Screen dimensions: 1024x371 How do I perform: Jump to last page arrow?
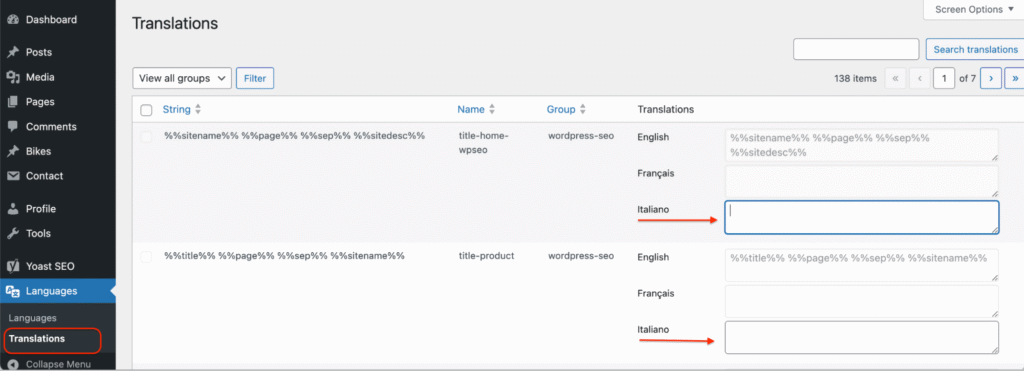tap(1014, 78)
